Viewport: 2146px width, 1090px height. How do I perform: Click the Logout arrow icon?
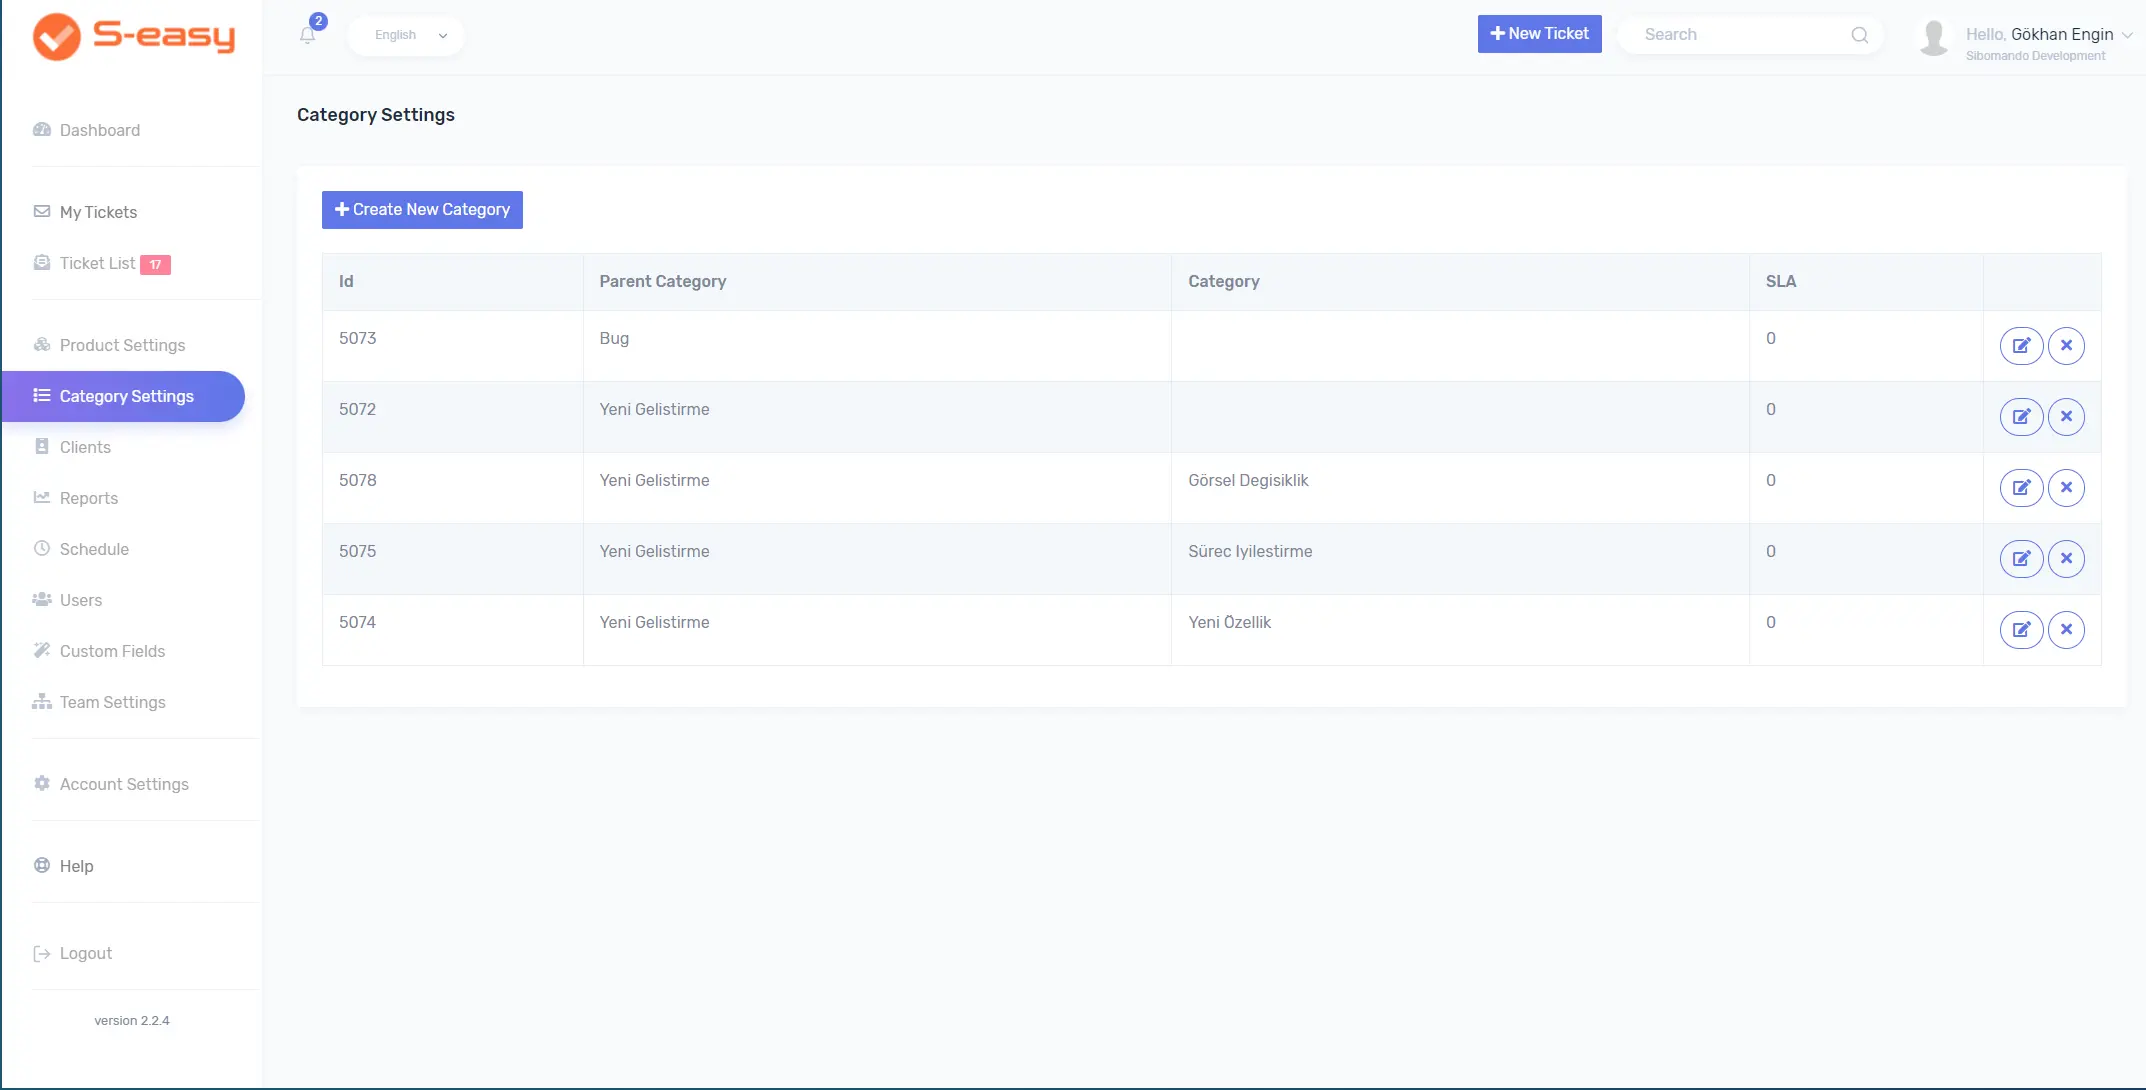pyautogui.click(x=42, y=954)
